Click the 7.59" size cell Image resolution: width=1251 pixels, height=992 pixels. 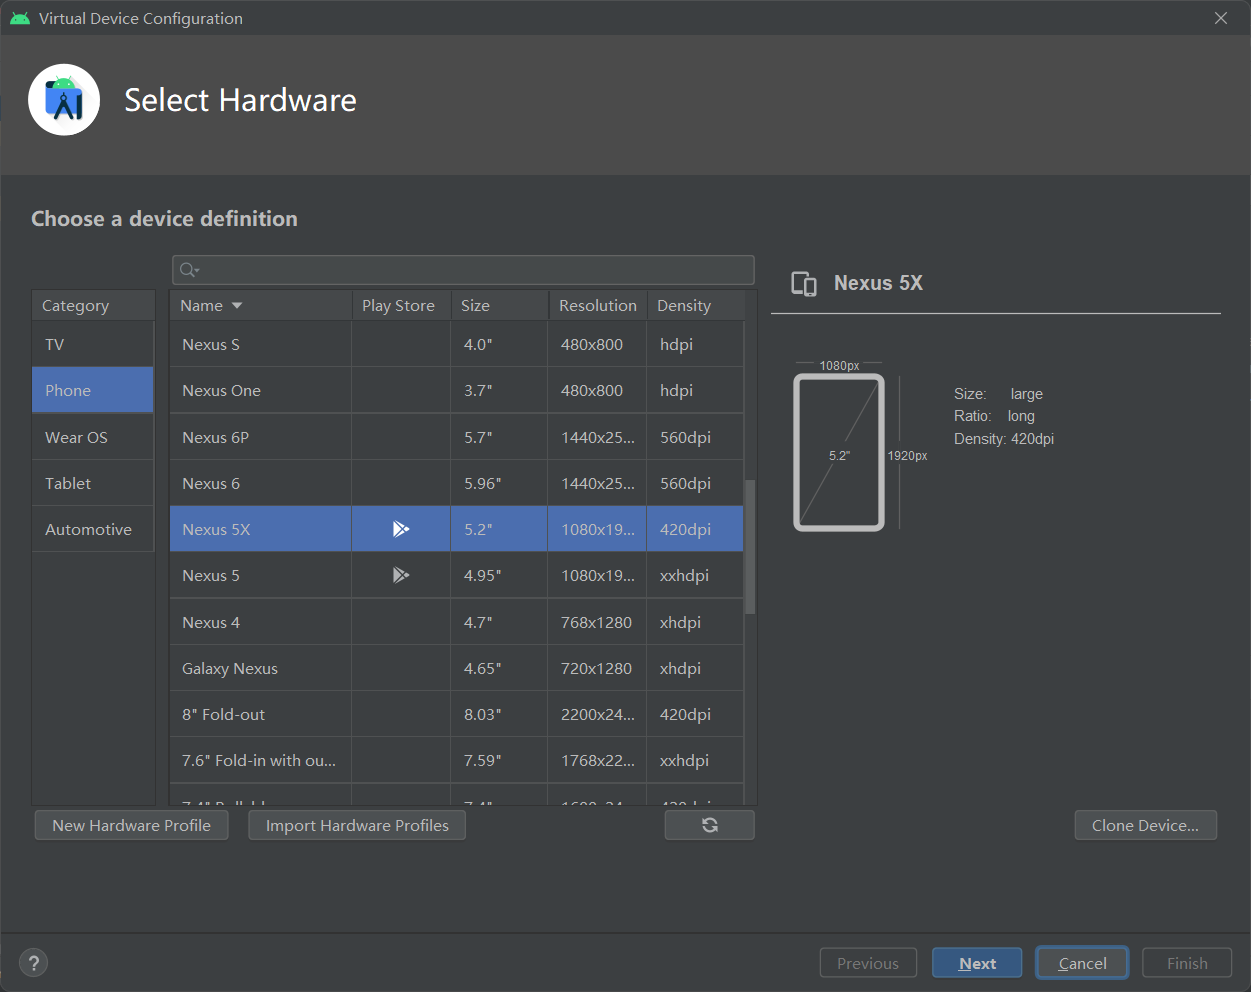click(x=499, y=760)
